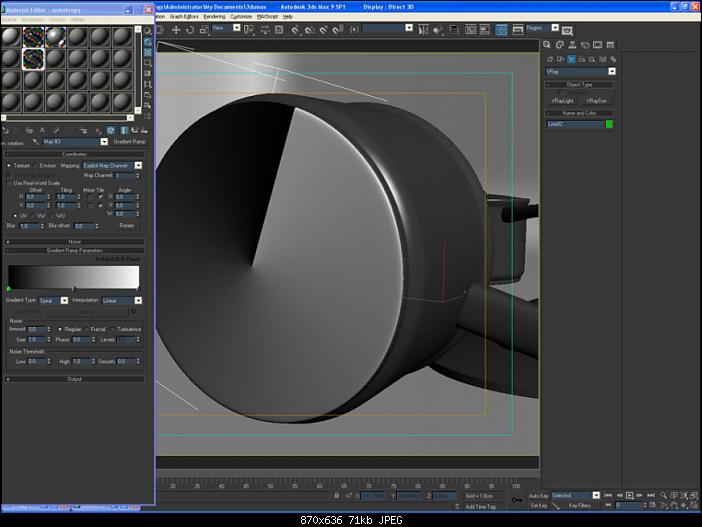Screen dimensions: 702x527
Task: Switch to Lights category in Create panel
Action: click(571, 58)
